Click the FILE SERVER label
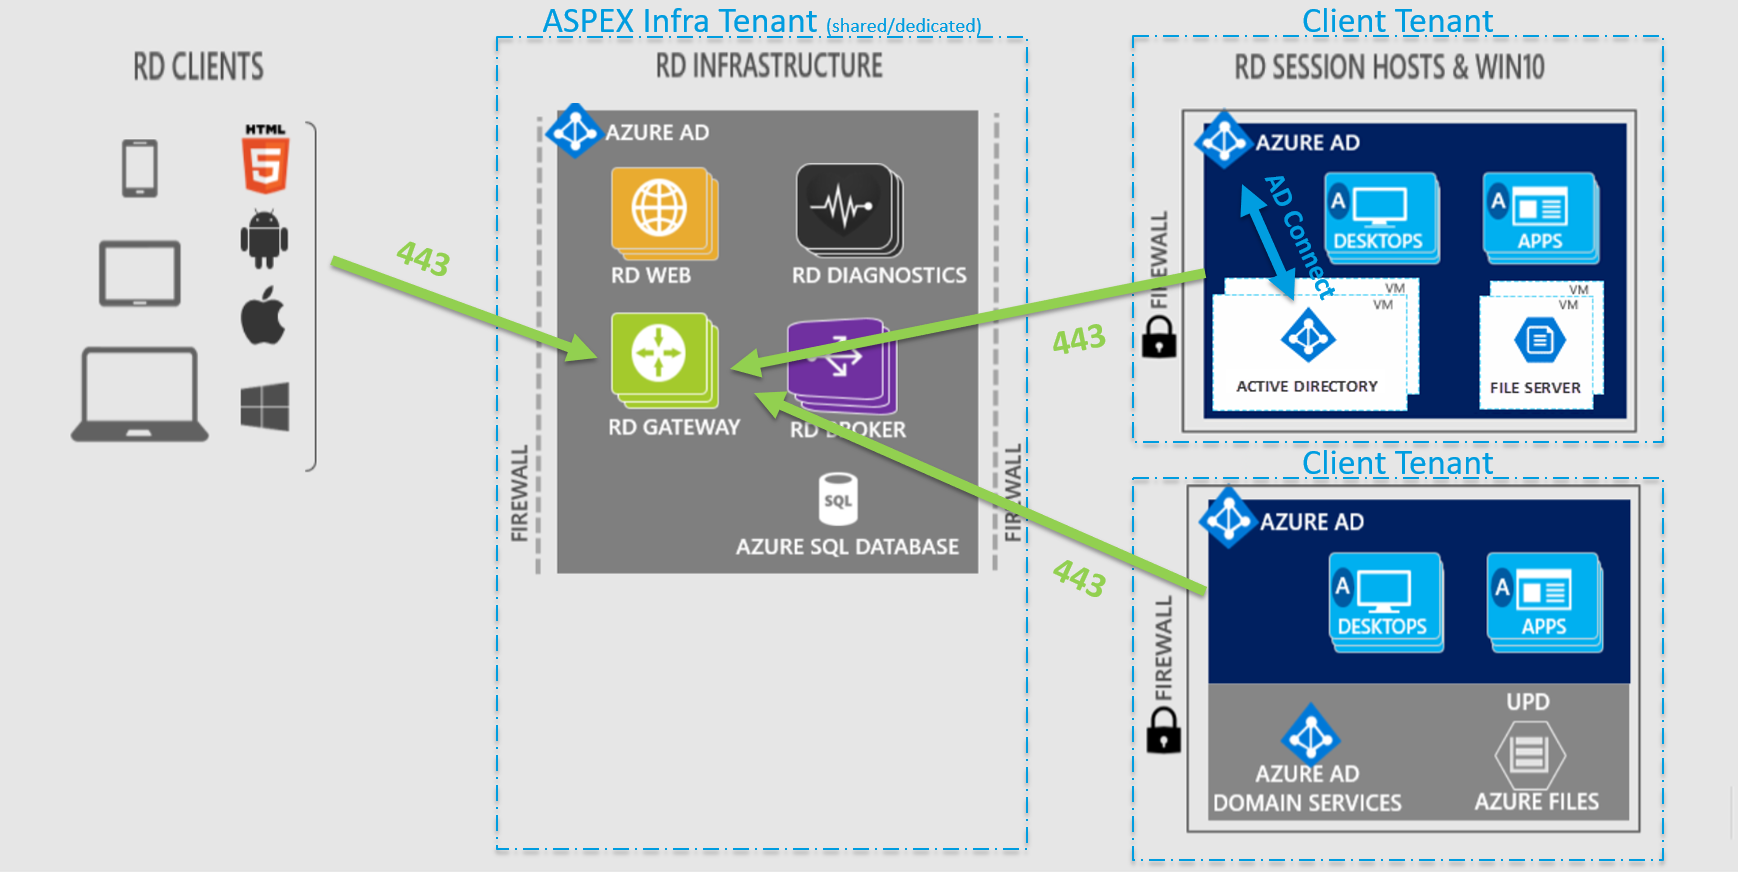This screenshot has height=872, width=1738. pos(1535,388)
